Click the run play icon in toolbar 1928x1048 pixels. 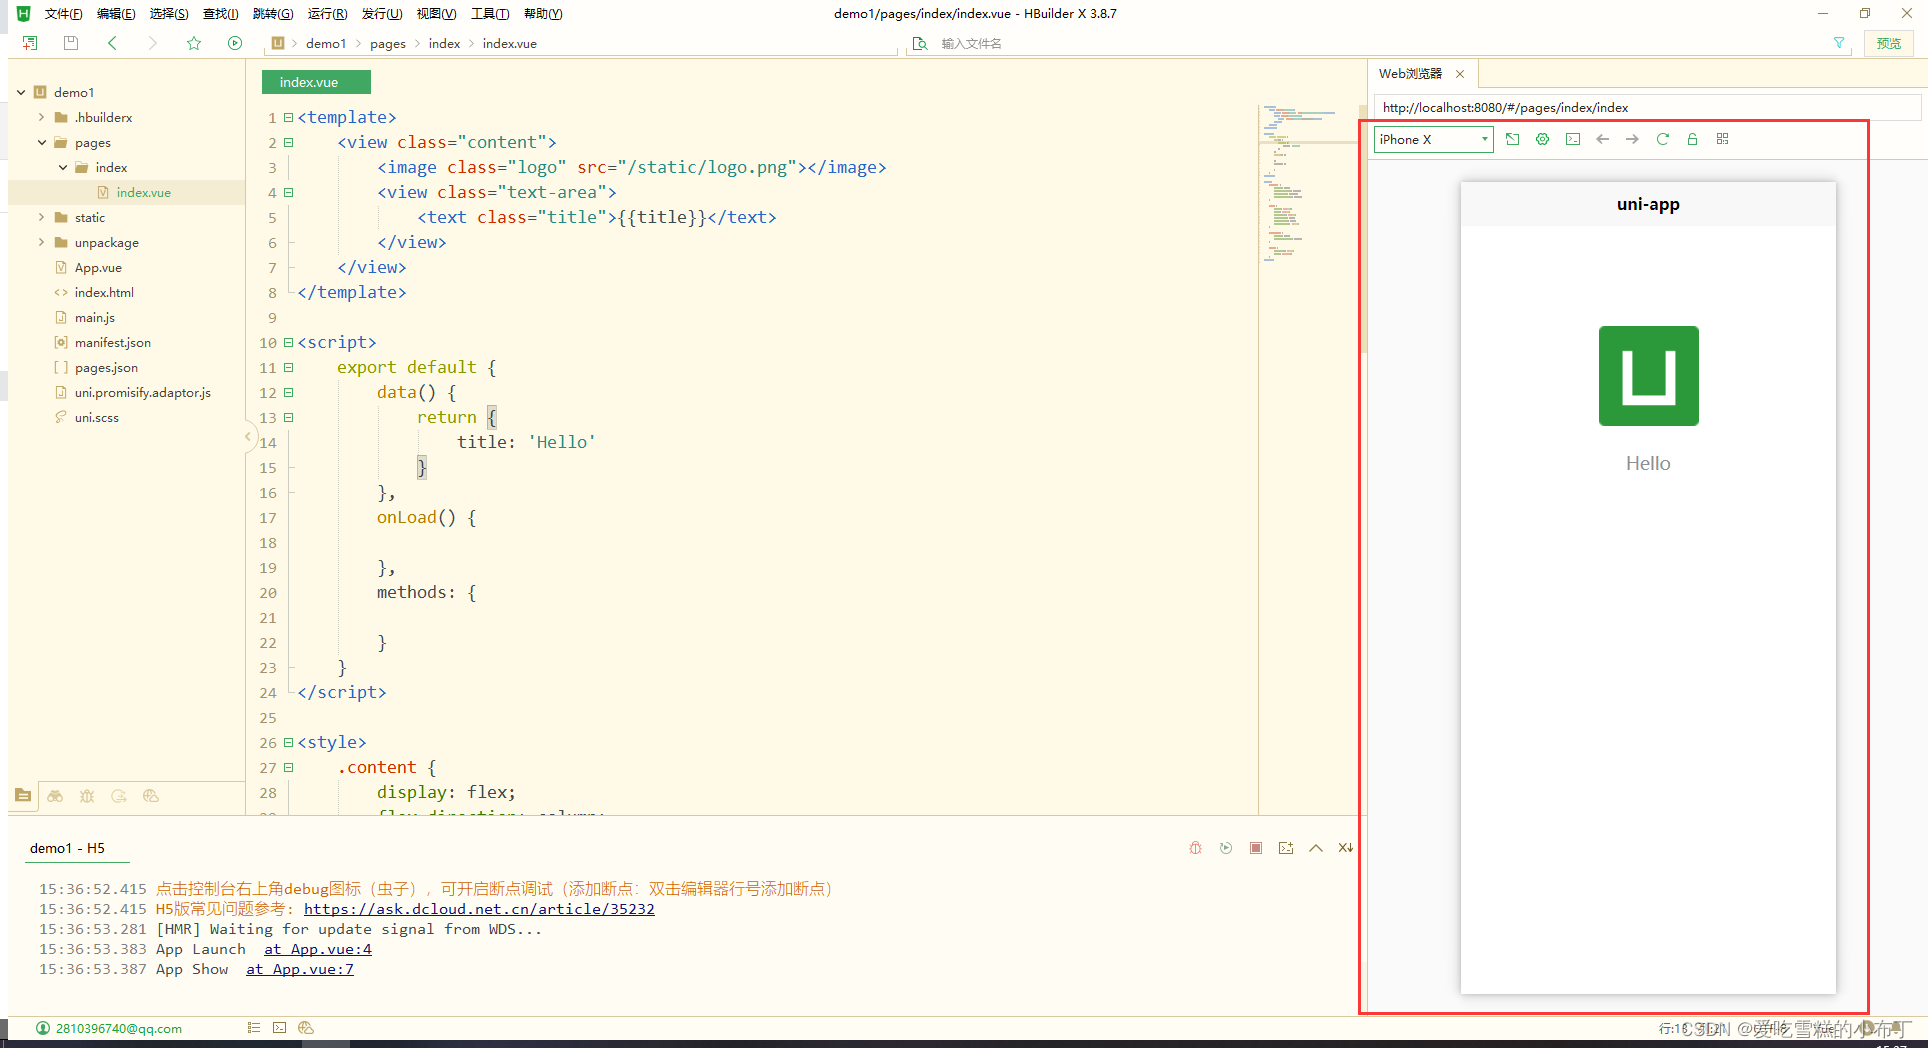[x=235, y=43]
